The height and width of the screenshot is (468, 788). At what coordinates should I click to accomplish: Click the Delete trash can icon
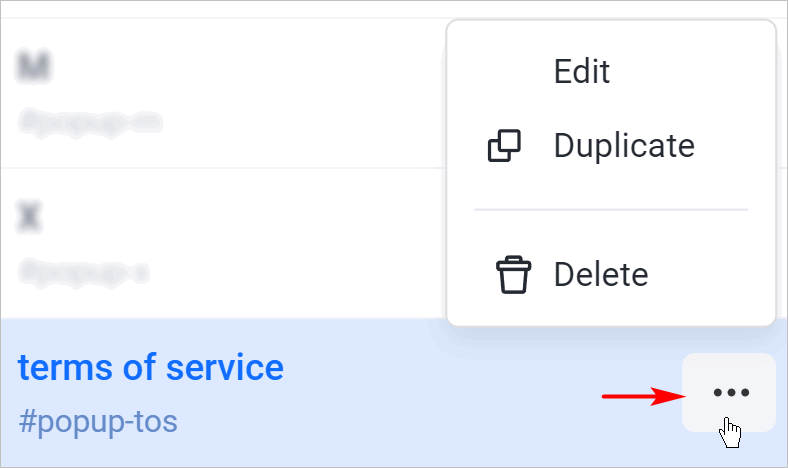513,274
